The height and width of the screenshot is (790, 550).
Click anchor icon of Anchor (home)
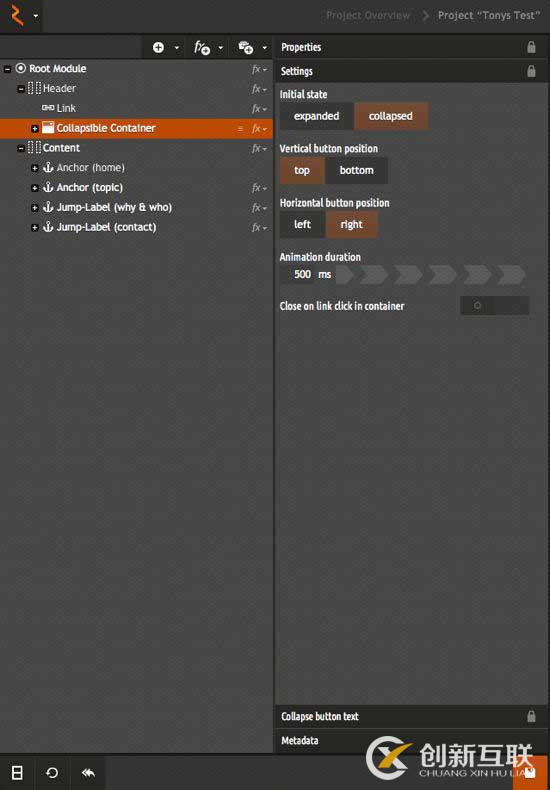click(48, 167)
